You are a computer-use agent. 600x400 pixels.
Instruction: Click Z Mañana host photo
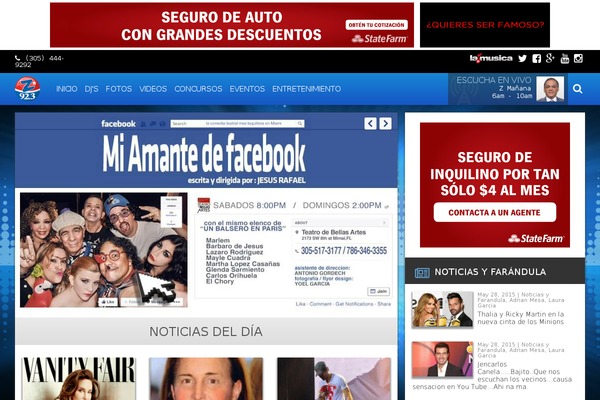click(550, 89)
